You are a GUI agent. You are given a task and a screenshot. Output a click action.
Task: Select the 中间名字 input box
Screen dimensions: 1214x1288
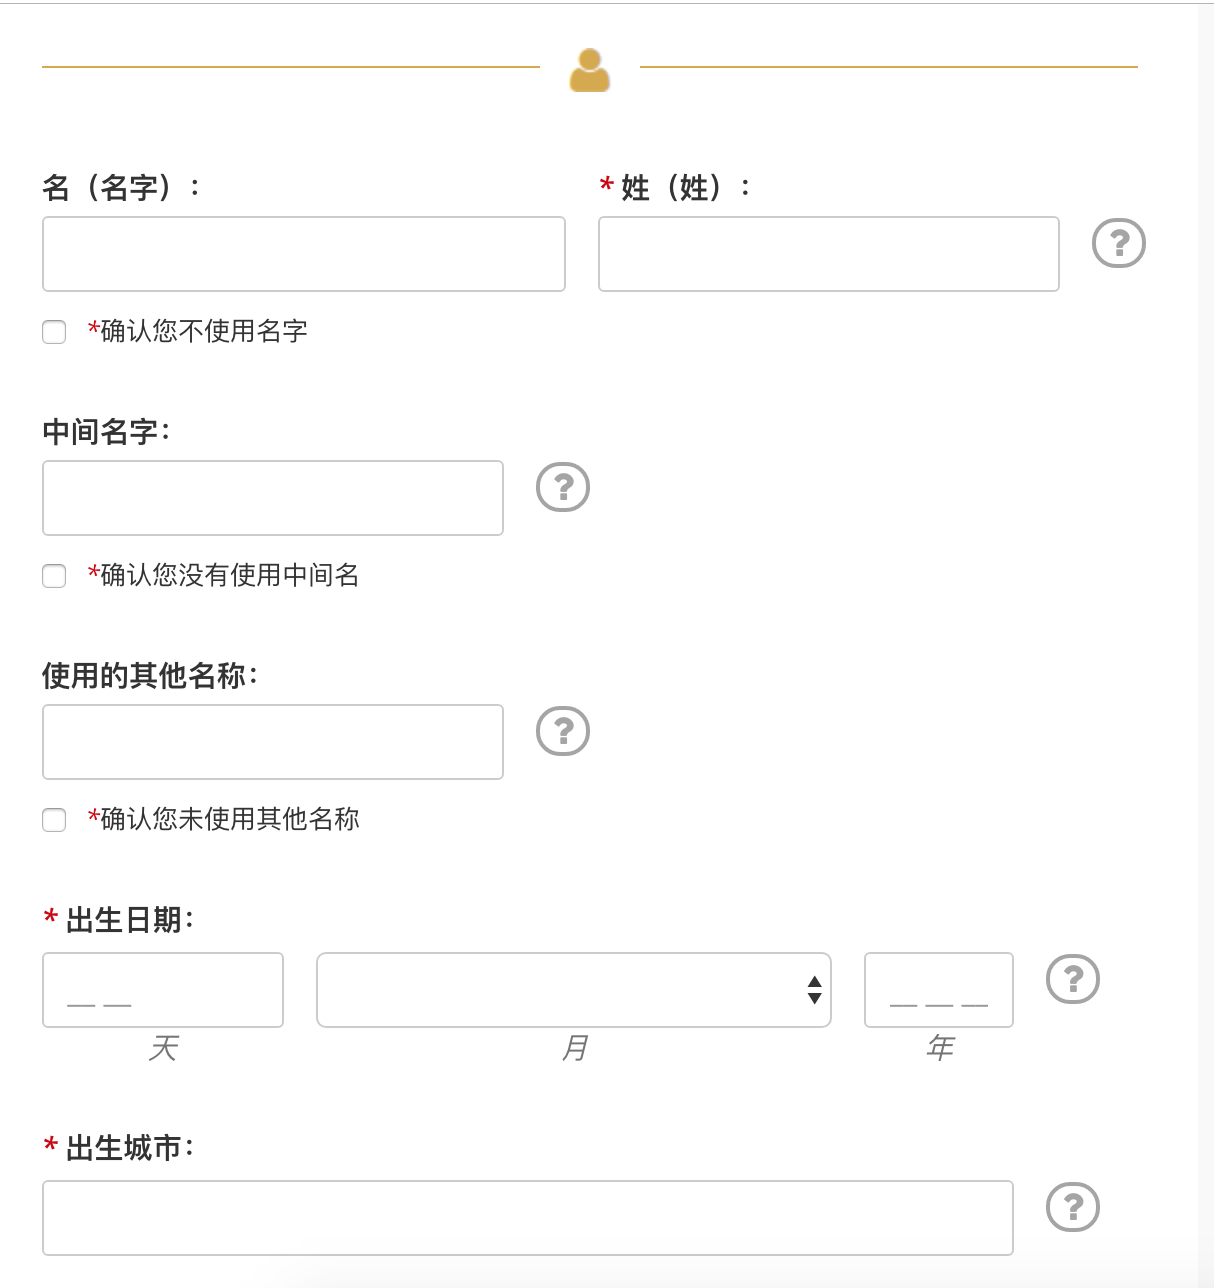272,498
